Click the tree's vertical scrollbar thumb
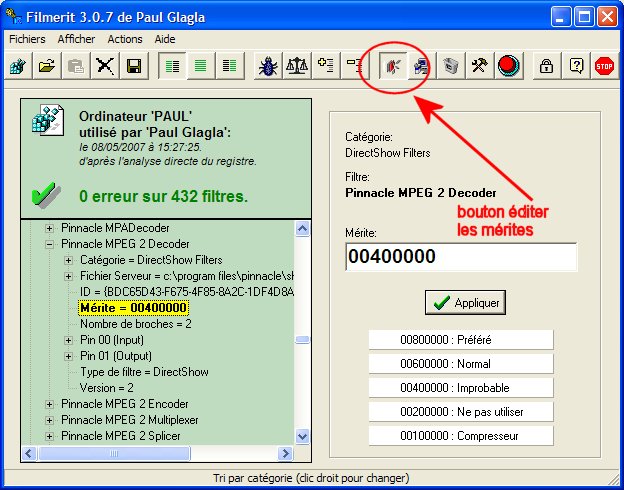This screenshot has width=624, height=490. click(302, 340)
